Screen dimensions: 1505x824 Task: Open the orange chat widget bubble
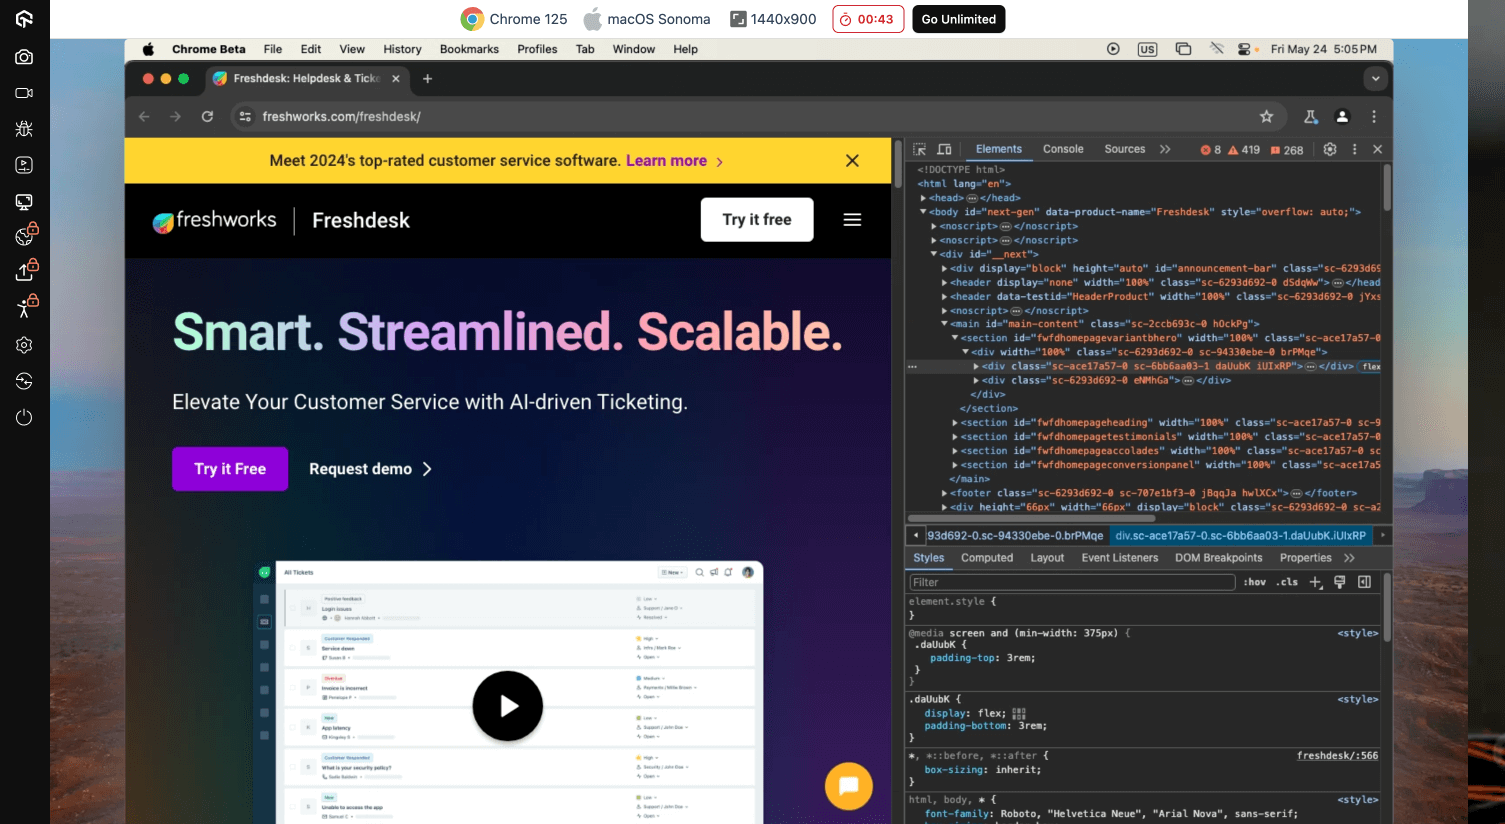849,786
